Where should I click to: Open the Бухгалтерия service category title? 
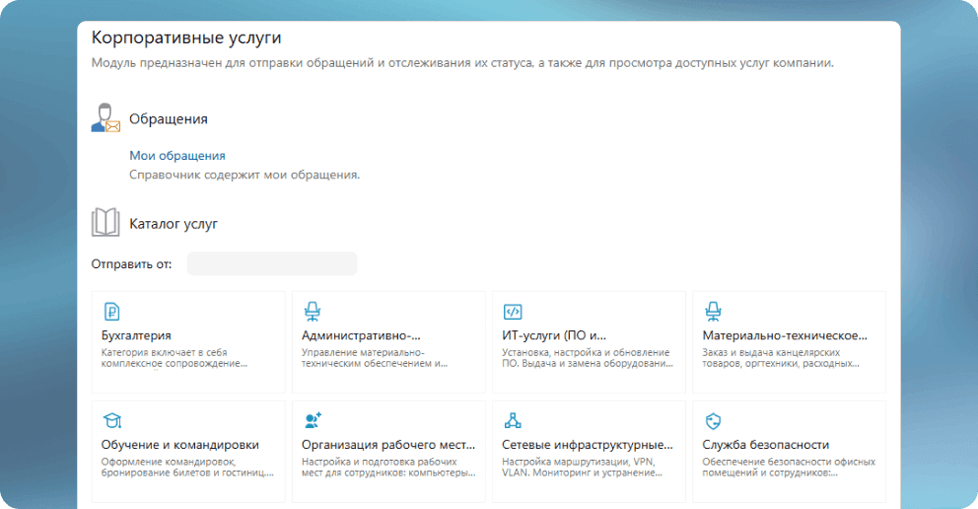[x=136, y=336]
